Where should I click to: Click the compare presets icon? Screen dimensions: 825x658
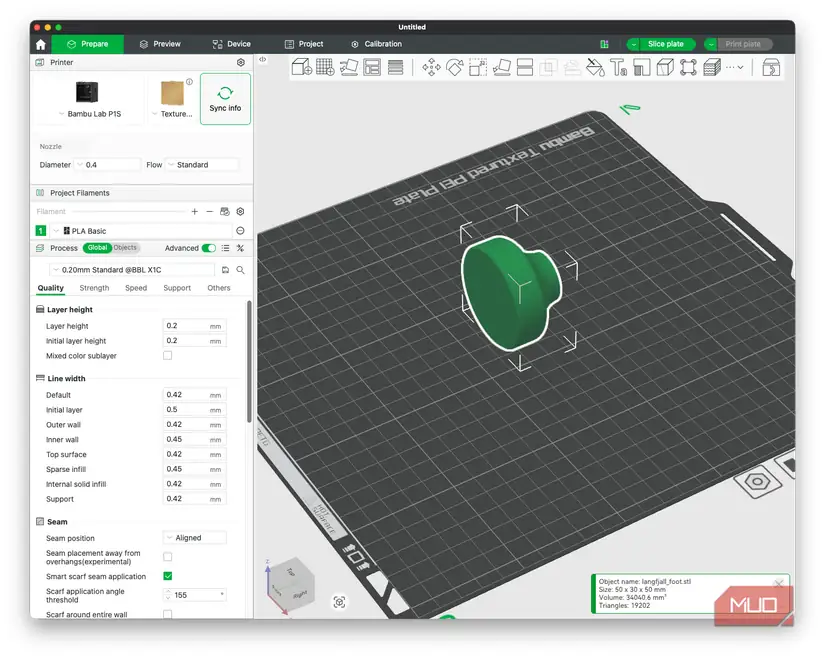[240, 248]
